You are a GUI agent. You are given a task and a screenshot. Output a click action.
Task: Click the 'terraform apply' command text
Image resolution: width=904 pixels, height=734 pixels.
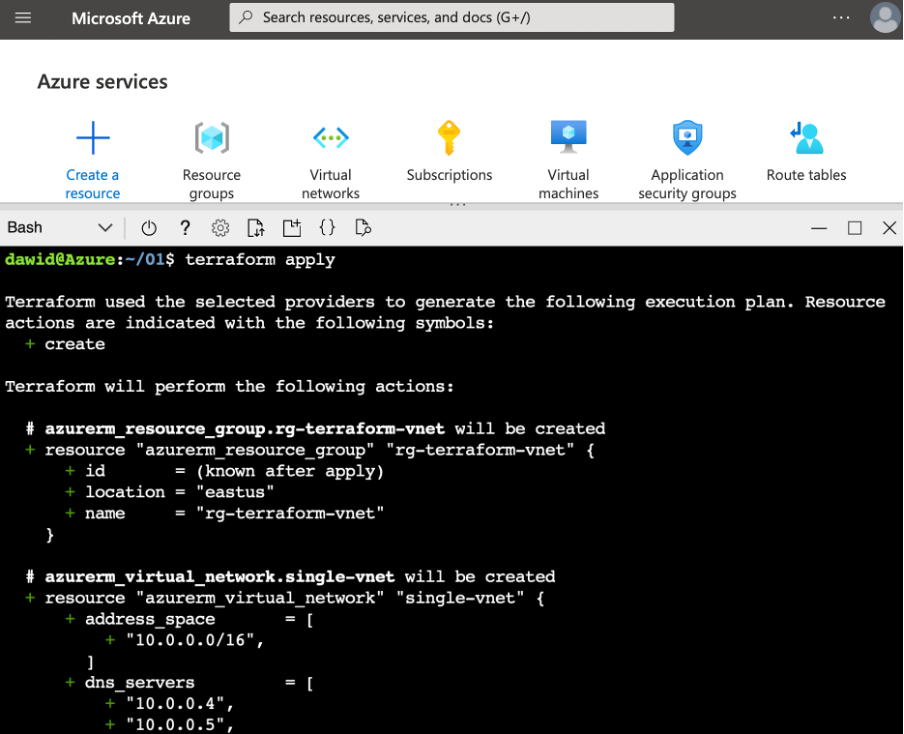click(260, 259)
